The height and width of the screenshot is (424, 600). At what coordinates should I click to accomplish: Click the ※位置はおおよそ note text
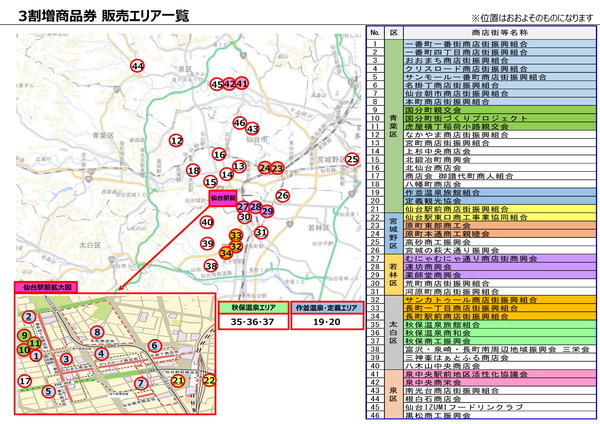(532, 18)
